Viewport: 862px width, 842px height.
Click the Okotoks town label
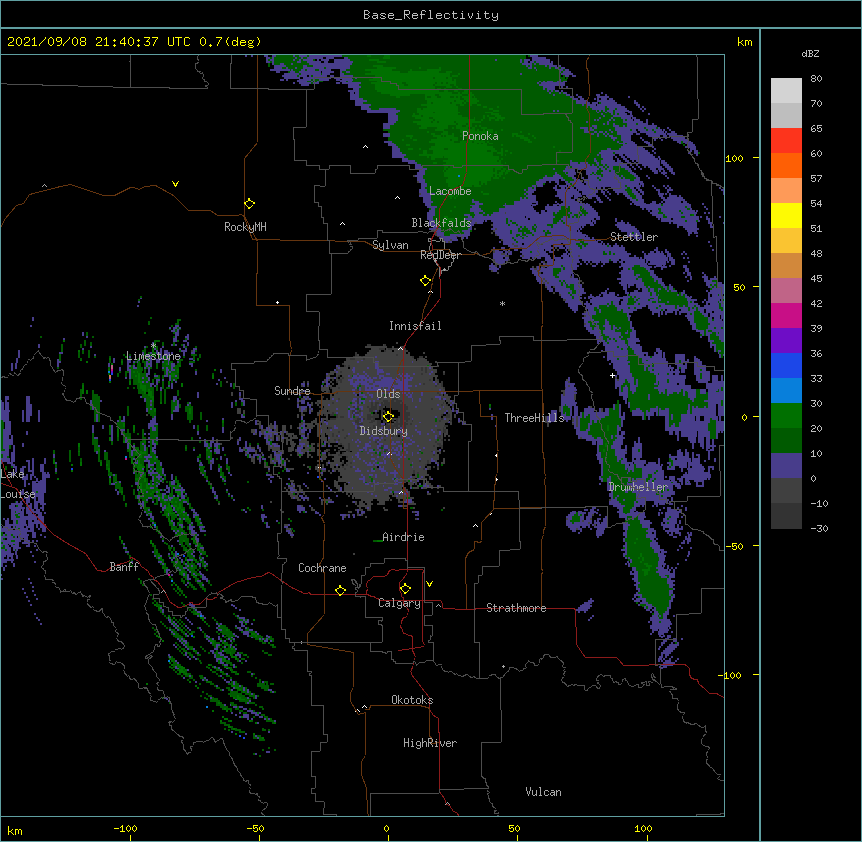click(x=412, y=700)
